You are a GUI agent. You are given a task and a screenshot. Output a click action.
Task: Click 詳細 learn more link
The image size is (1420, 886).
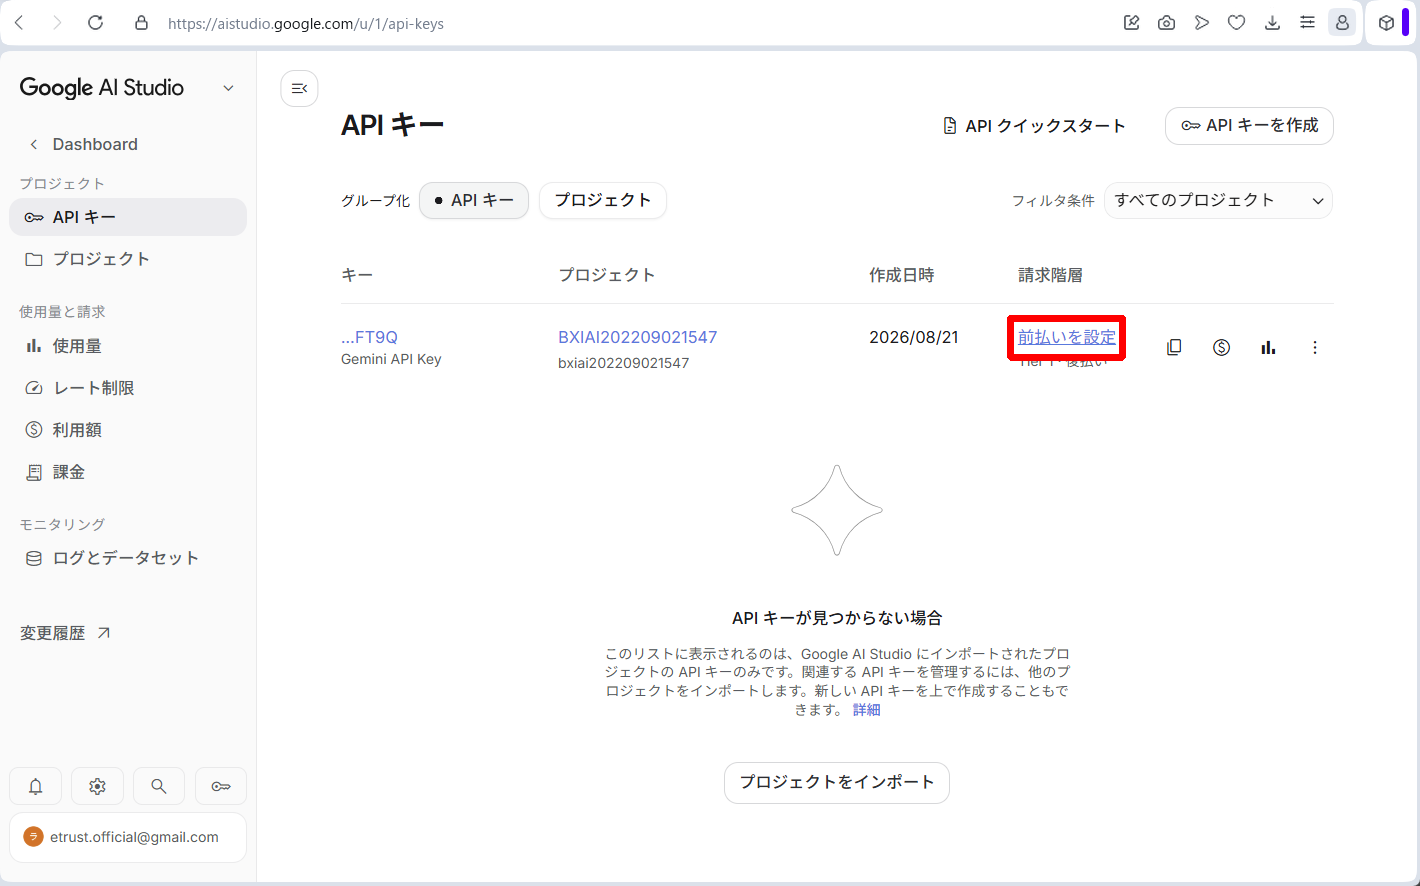tap(866, 709)
